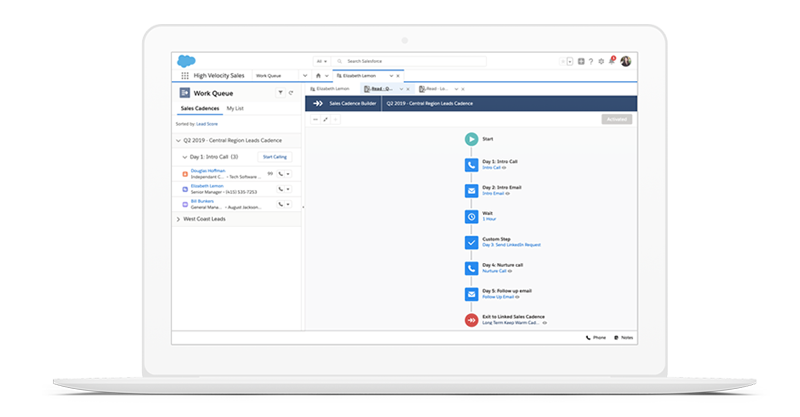Preview the Nurture Call script eye icon

510,271
